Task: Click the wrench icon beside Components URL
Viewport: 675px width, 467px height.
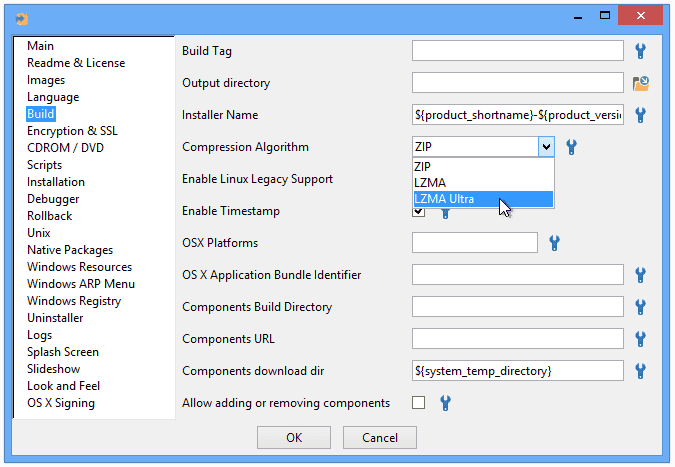Action: tap(641, 339)
